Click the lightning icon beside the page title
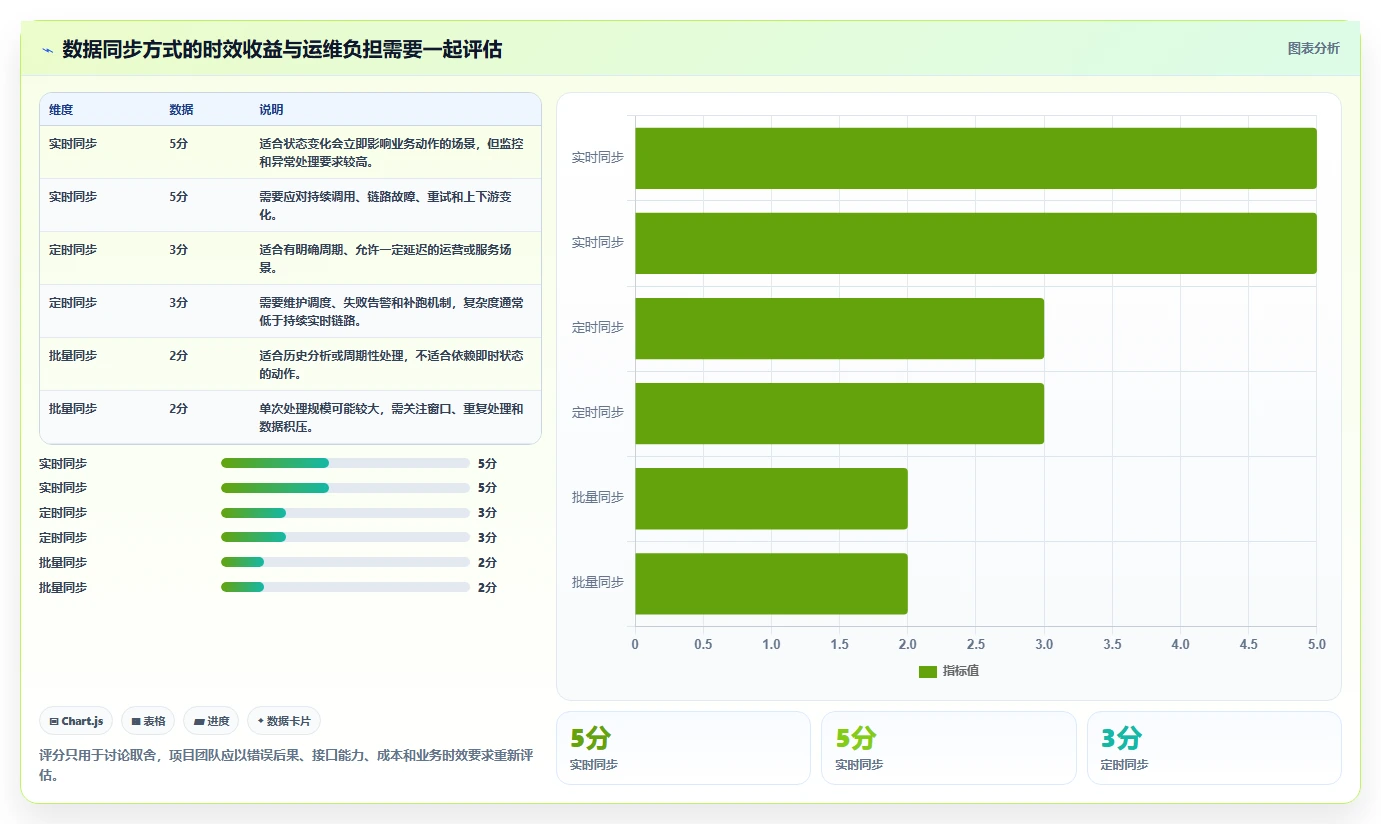The width and height of the screenshot is (1381, 824). pos(47,50)
